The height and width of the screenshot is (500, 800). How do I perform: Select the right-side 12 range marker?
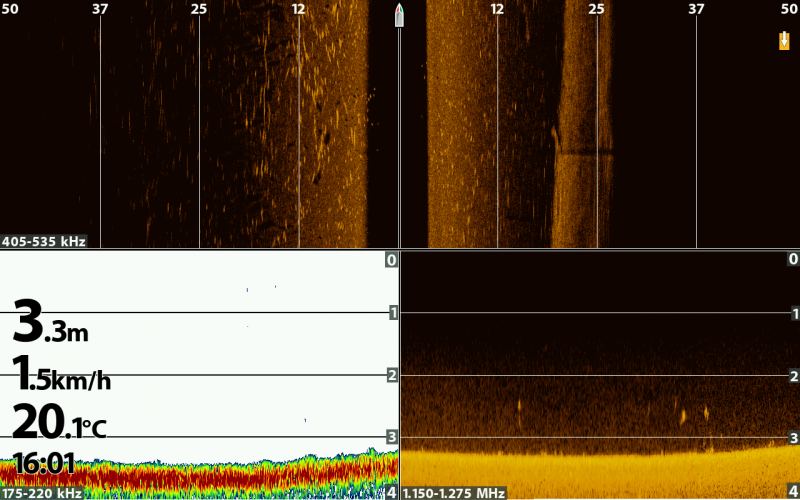(x=497, y=9)
